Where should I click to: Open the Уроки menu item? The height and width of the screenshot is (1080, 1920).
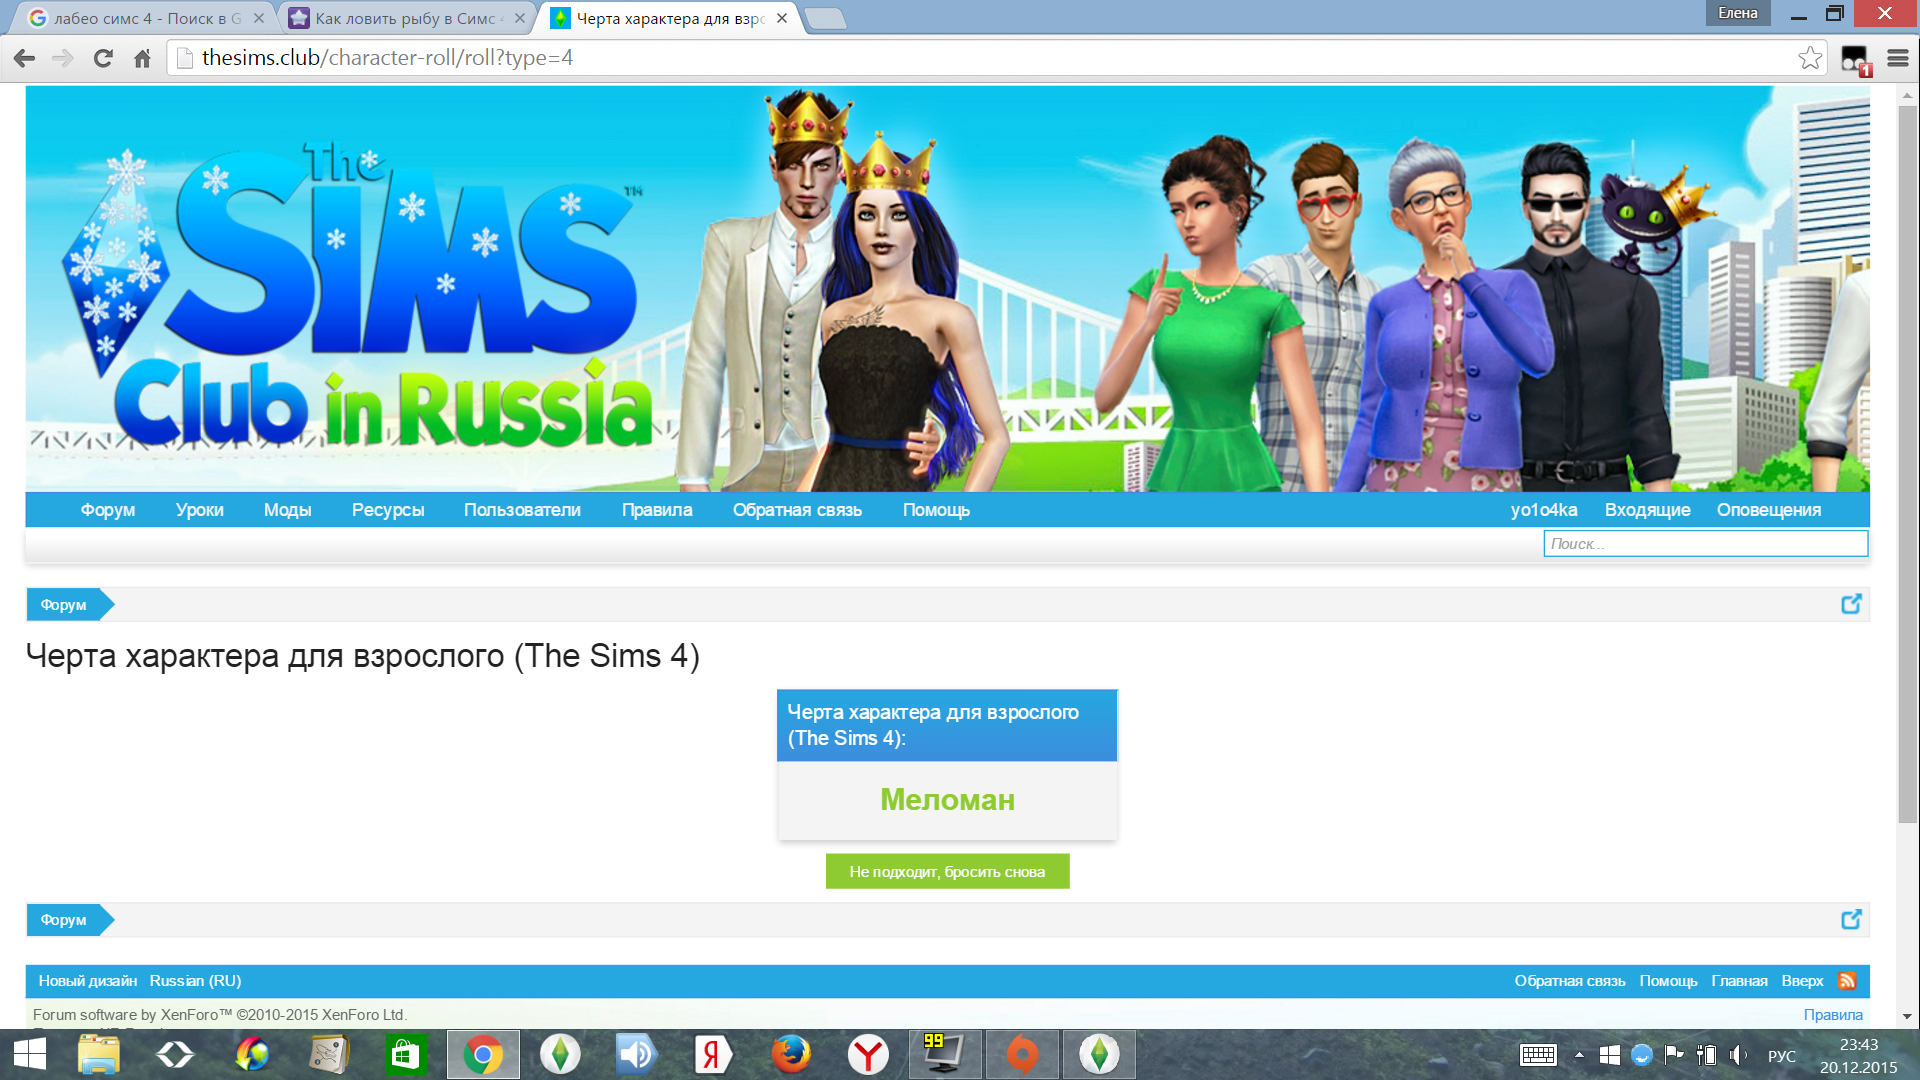click(200, 510)
